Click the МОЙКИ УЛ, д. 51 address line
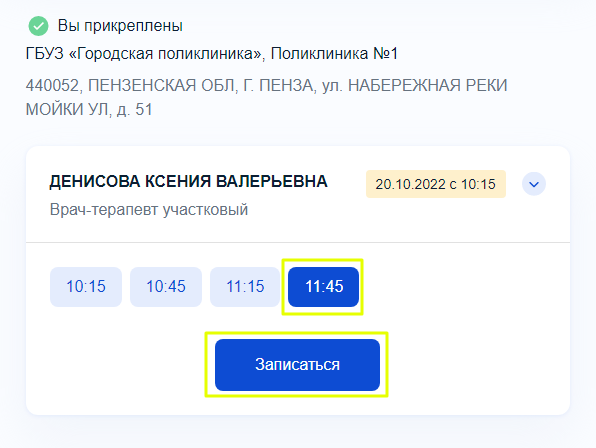Viewport: 596px width, 448px height. coord(89,109)
